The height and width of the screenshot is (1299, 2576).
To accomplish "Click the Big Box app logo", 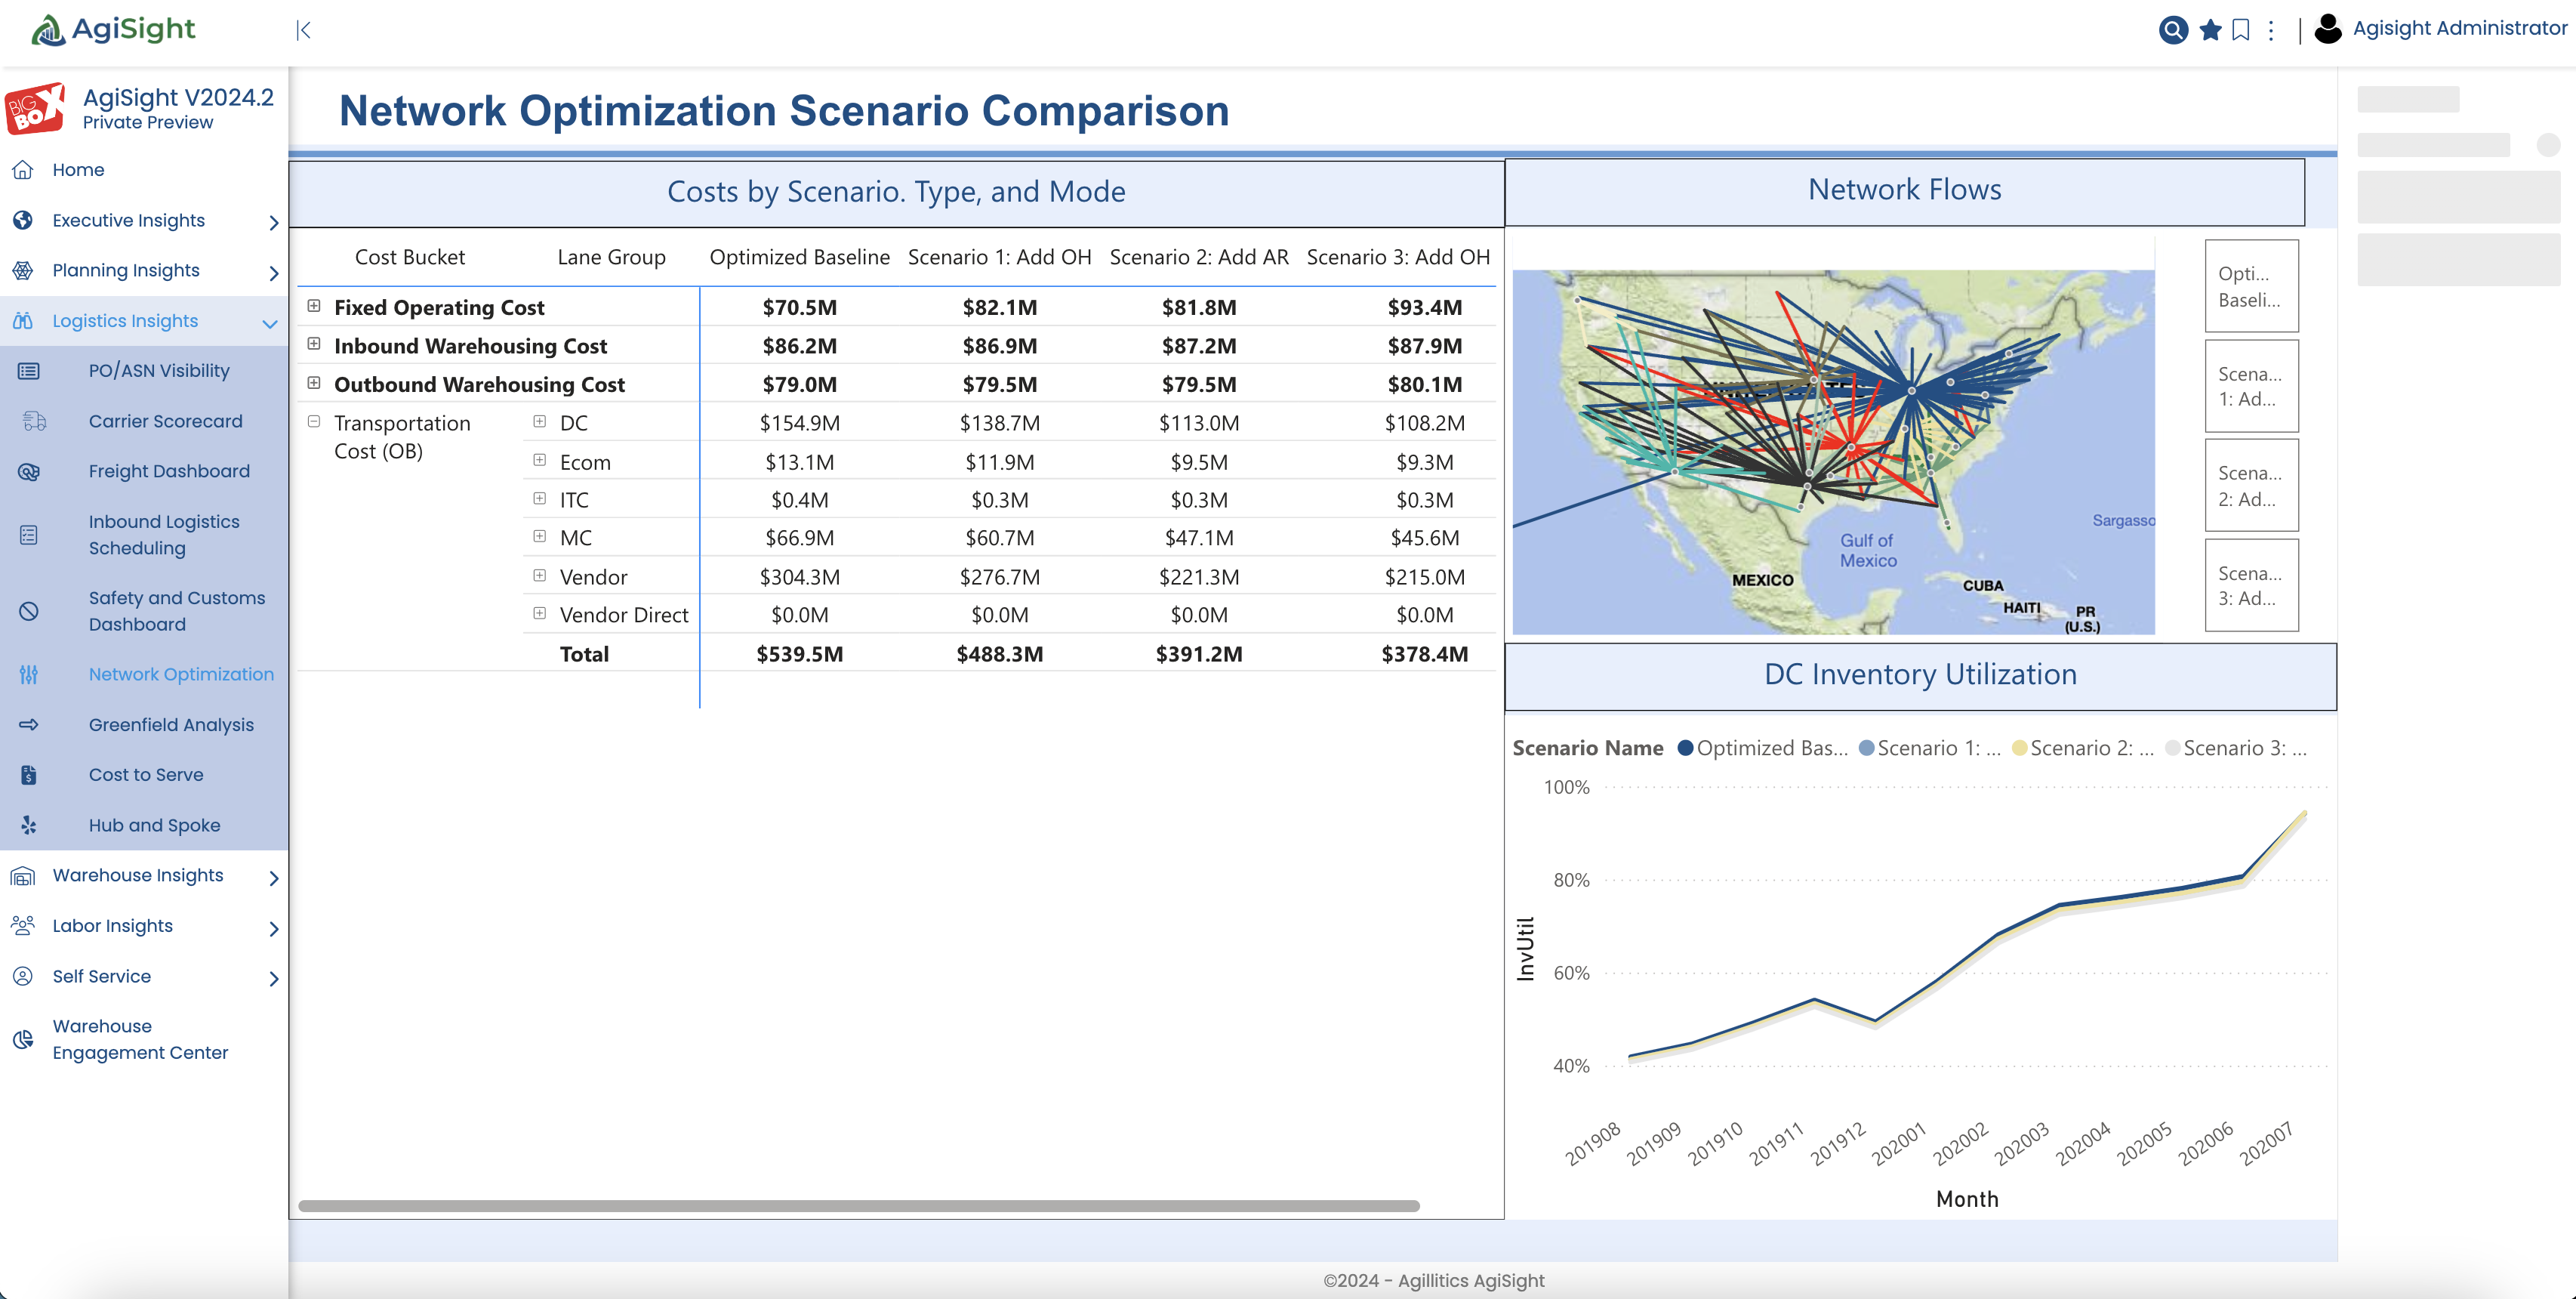I will (x=35, y=108).
